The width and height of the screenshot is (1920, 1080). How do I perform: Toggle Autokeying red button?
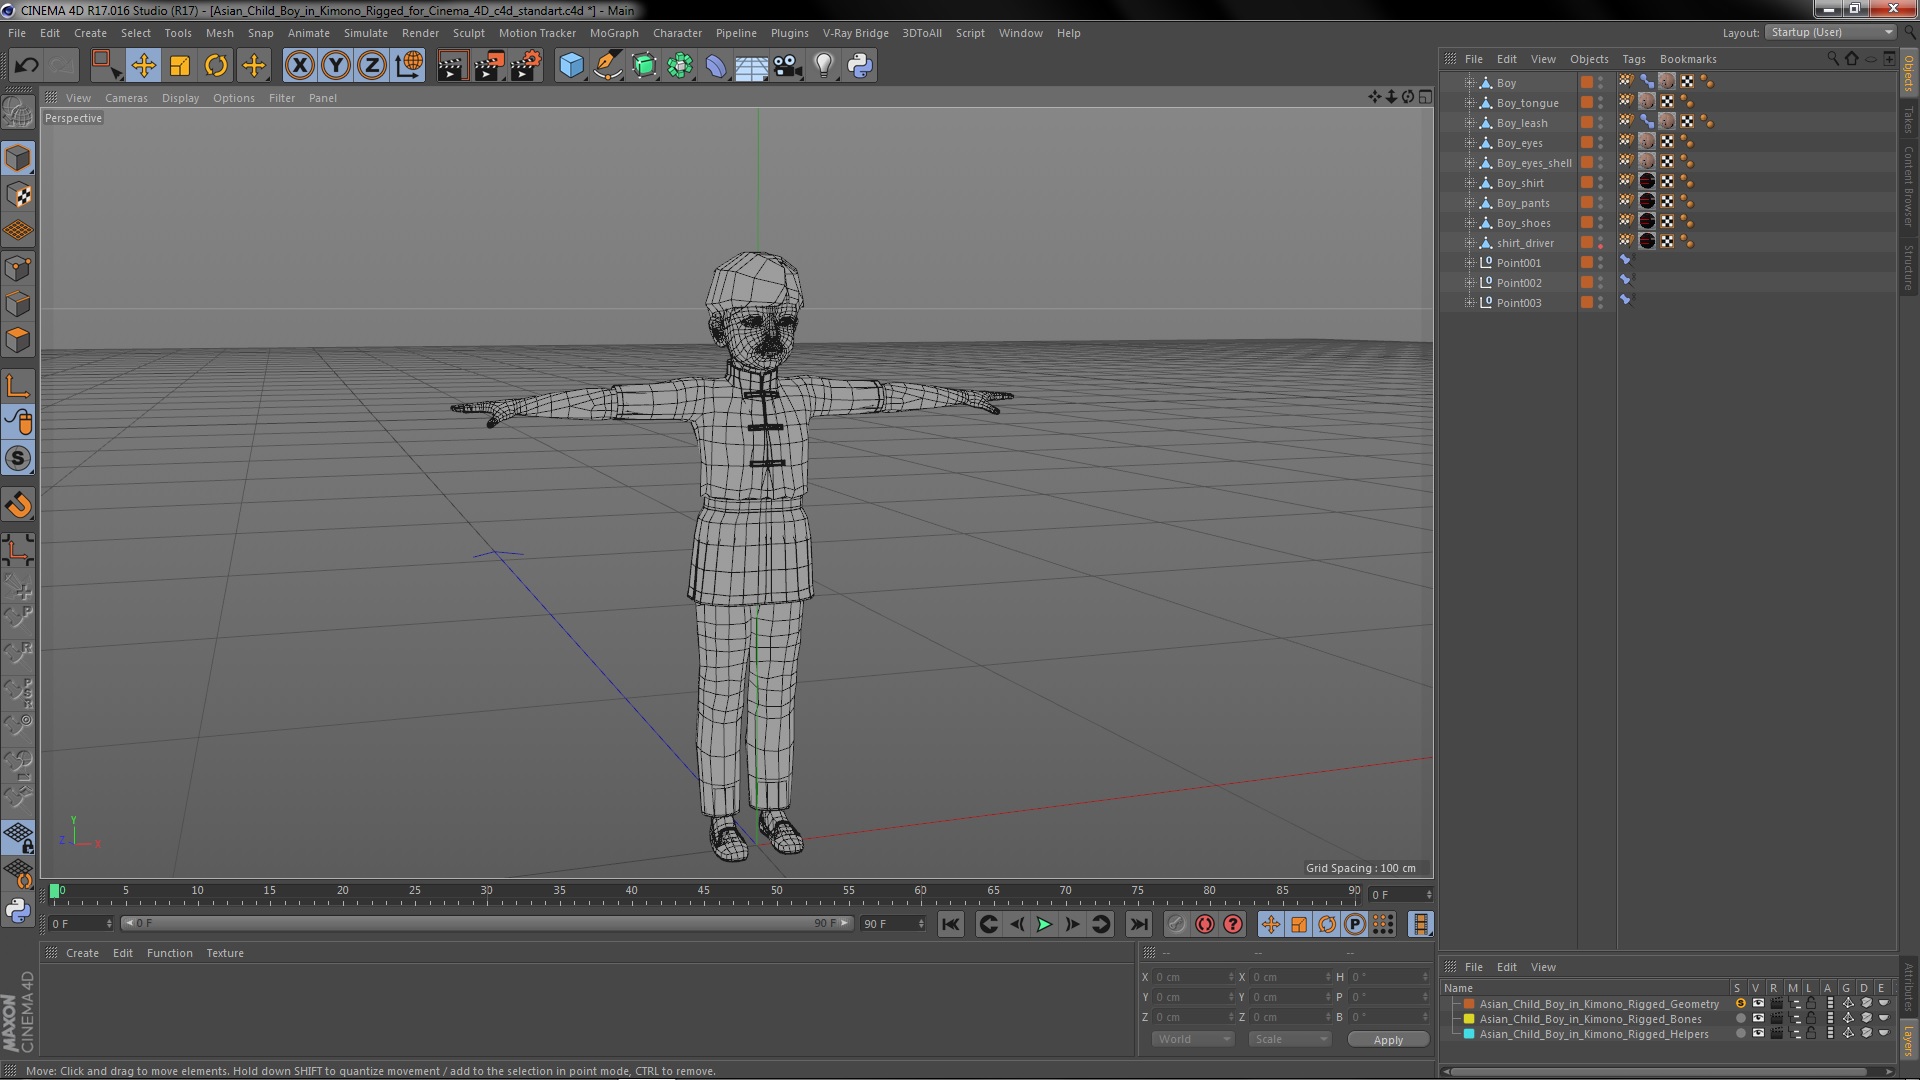[x=1204, y=924]
